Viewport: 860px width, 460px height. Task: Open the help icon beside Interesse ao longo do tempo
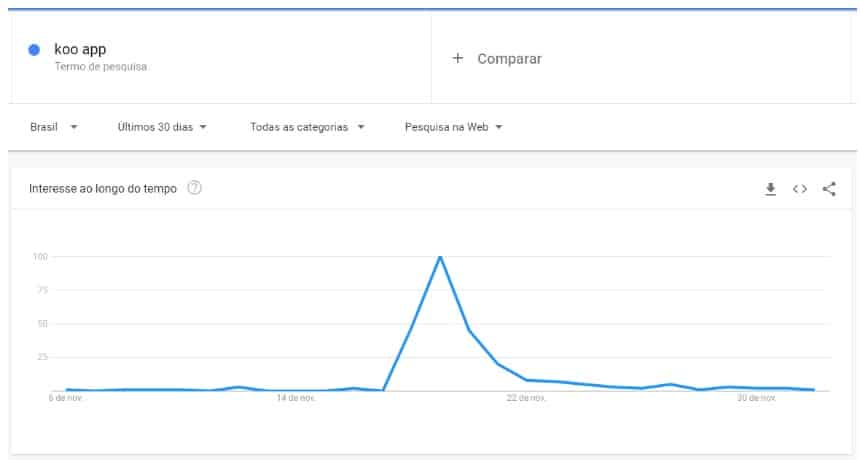195,188
